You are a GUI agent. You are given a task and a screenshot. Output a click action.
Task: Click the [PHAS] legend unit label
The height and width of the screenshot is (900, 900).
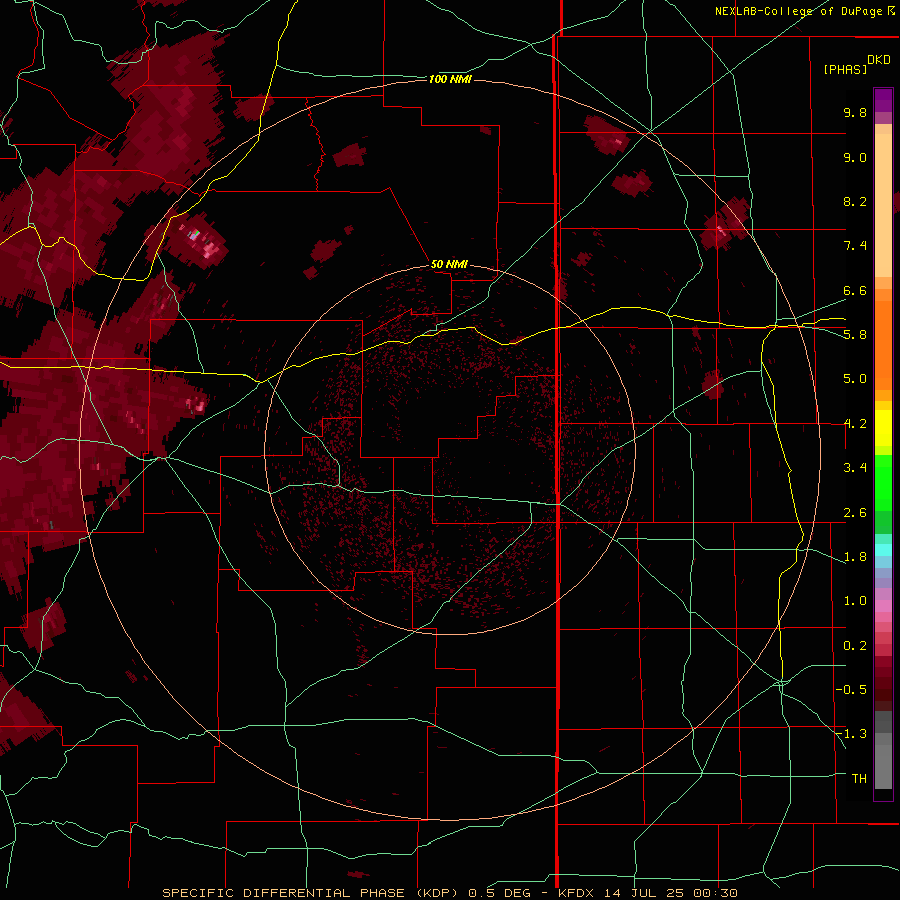(845, 69)
